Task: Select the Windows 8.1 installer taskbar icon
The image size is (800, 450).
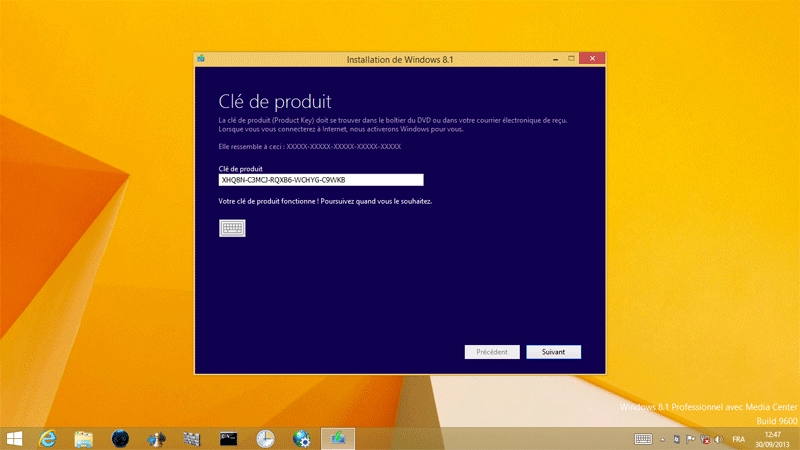Action: 337,438
